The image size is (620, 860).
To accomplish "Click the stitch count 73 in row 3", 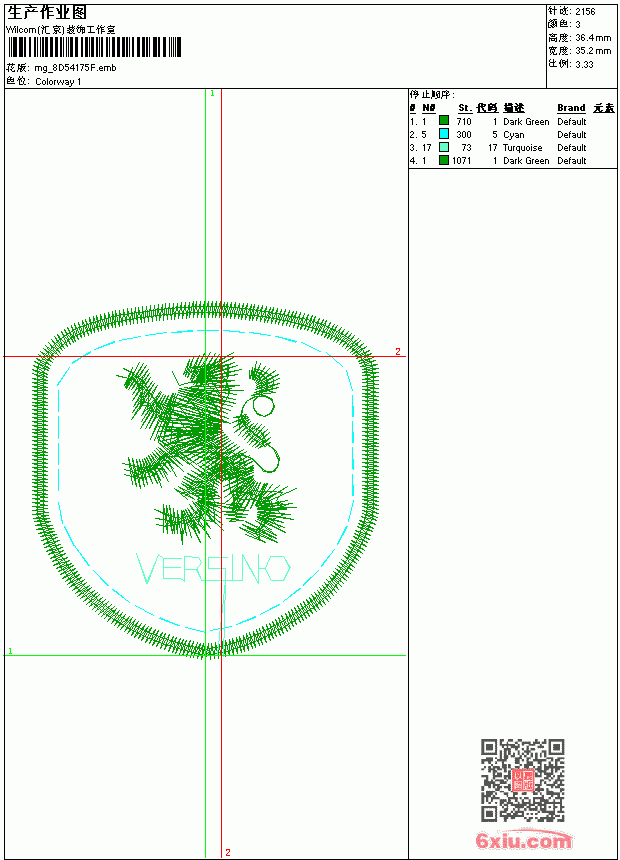I will (466, 148).
